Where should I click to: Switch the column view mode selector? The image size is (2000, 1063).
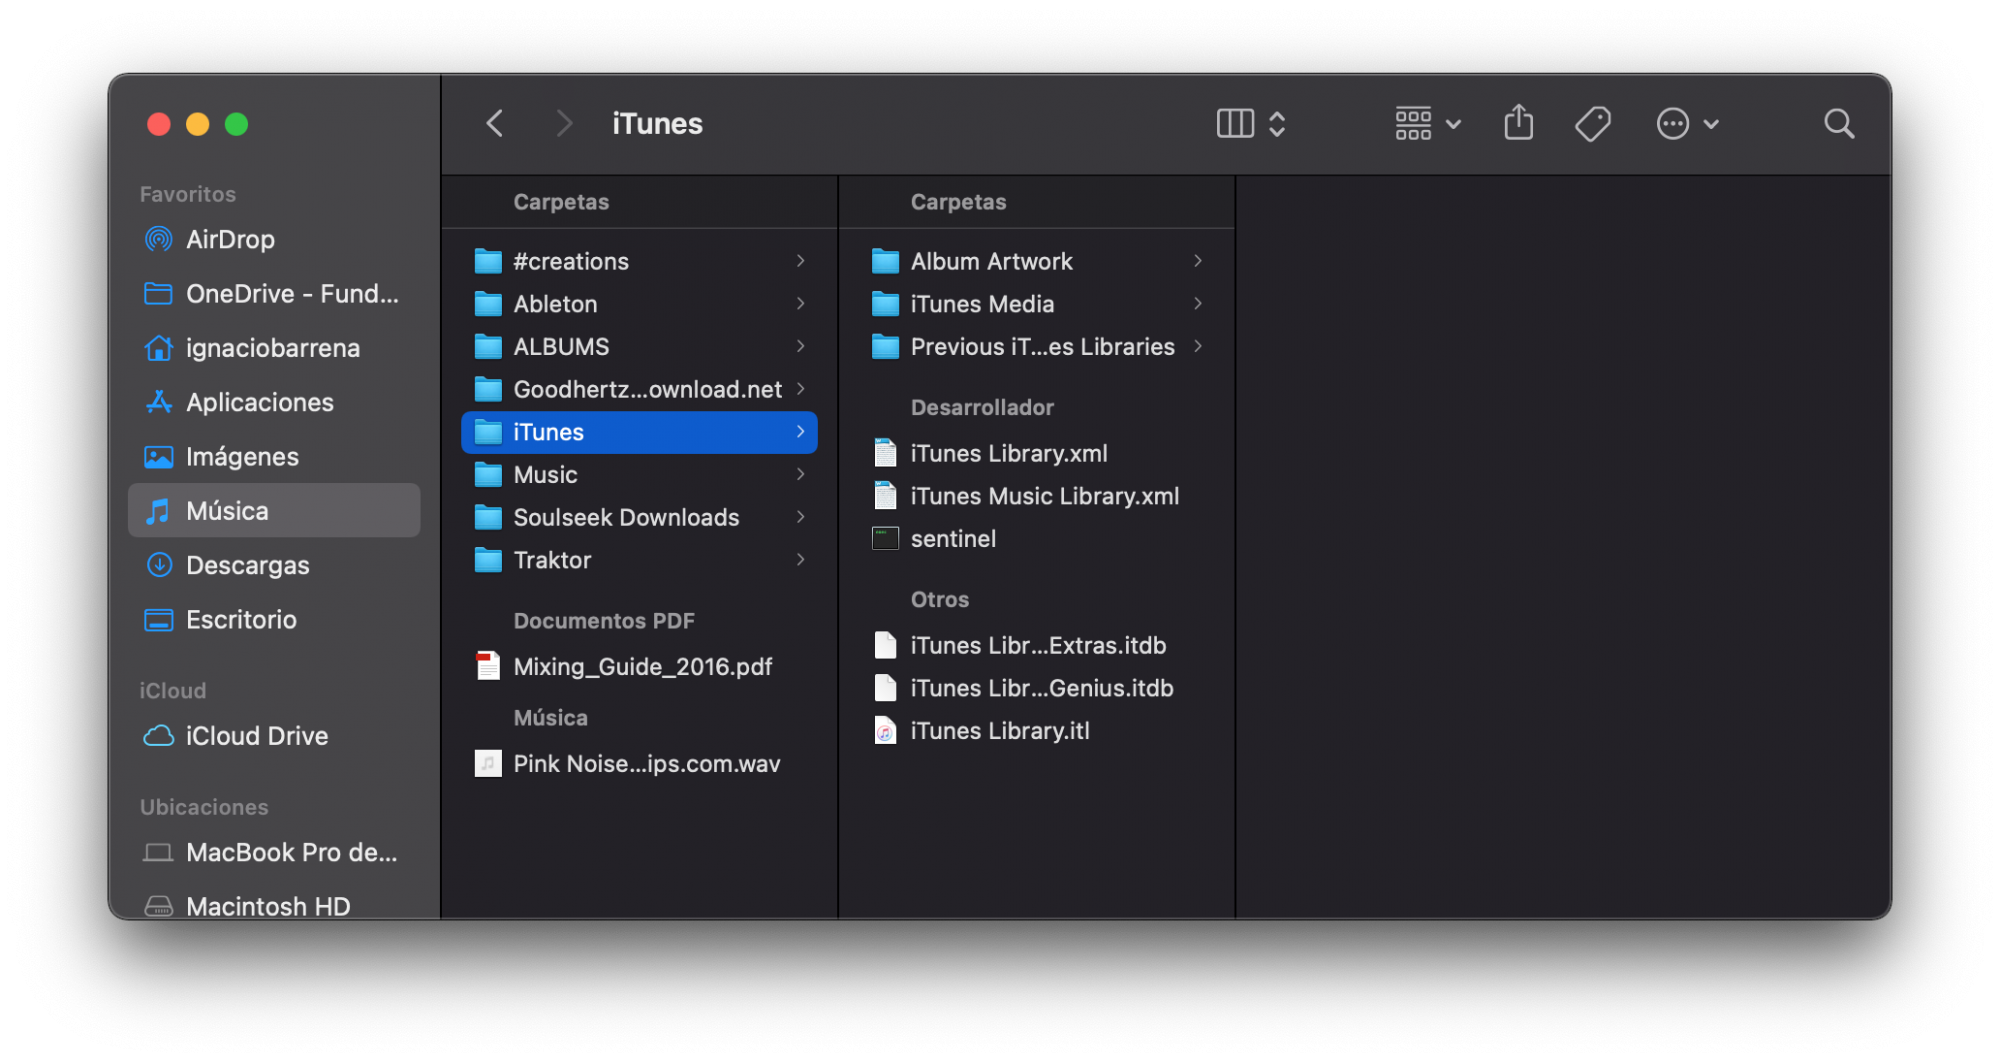[1251, 124]
